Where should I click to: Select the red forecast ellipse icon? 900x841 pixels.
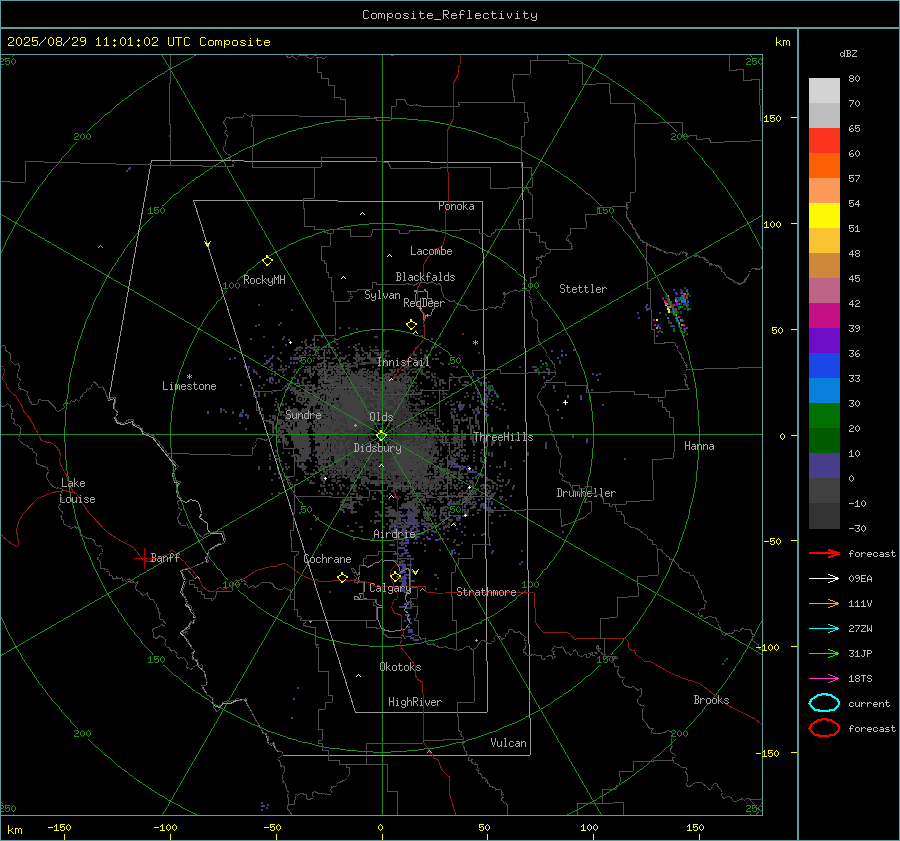pos(824,728)
